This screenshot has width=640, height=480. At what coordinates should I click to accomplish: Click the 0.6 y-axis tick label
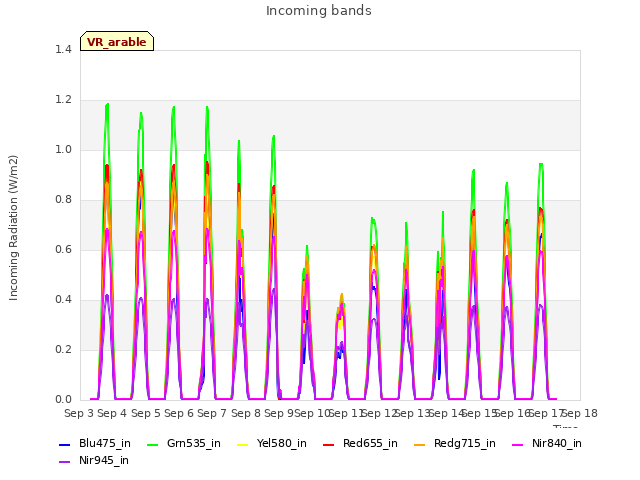(63, 249)
